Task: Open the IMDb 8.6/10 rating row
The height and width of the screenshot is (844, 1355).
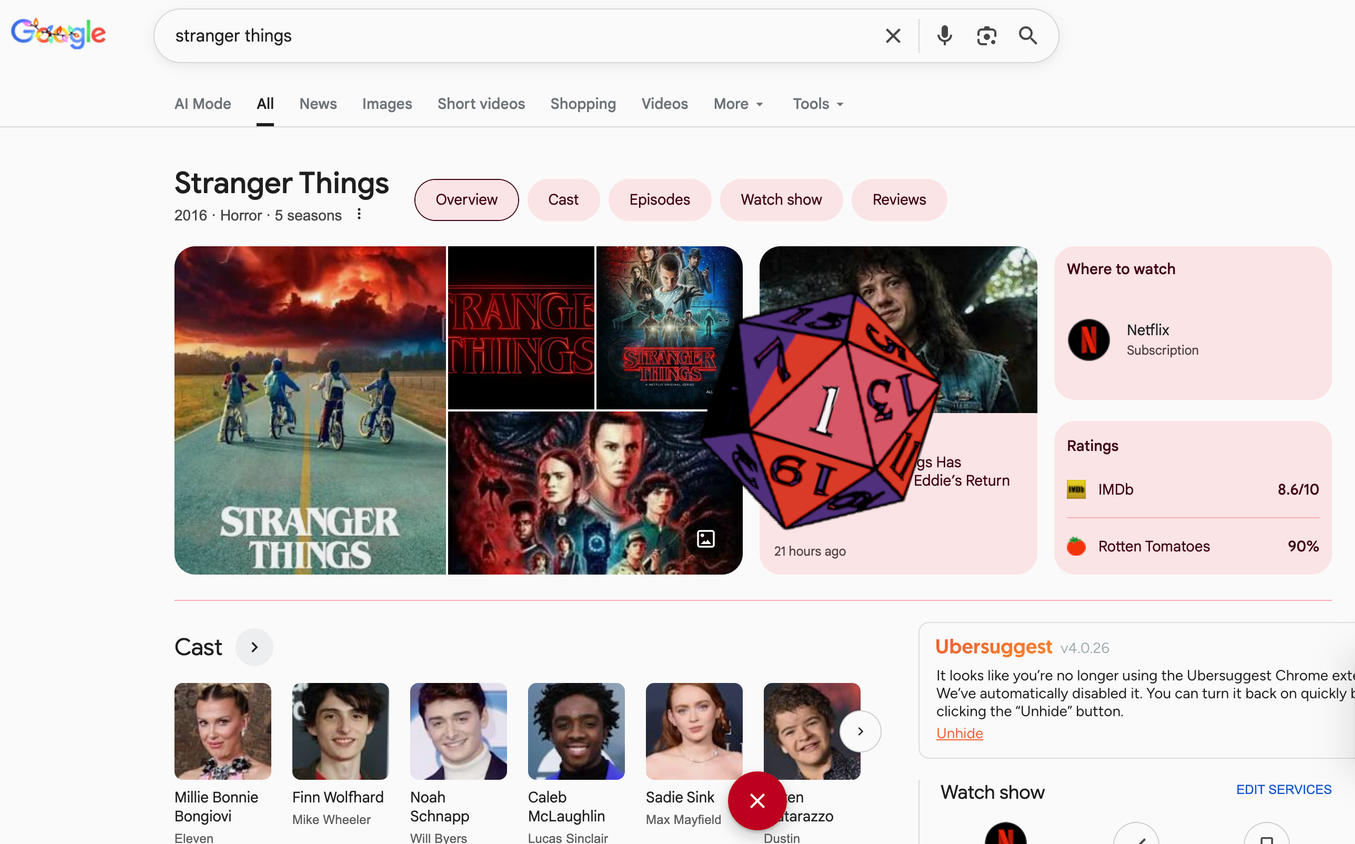Action: [1193, 489]
